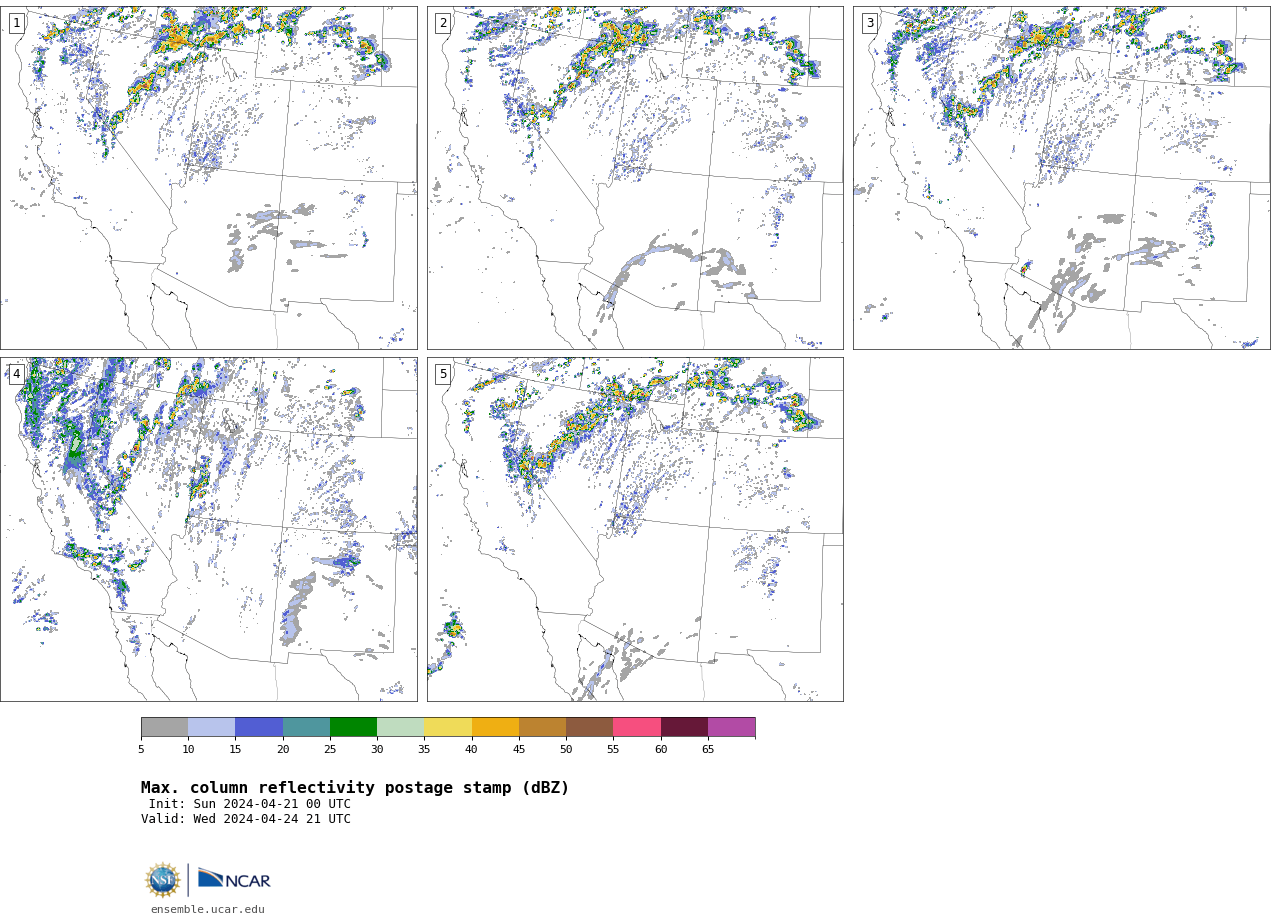The image size is (1280, 920).
Task: Click the ensemble.ucar.edu text
Action: (208, 910)
